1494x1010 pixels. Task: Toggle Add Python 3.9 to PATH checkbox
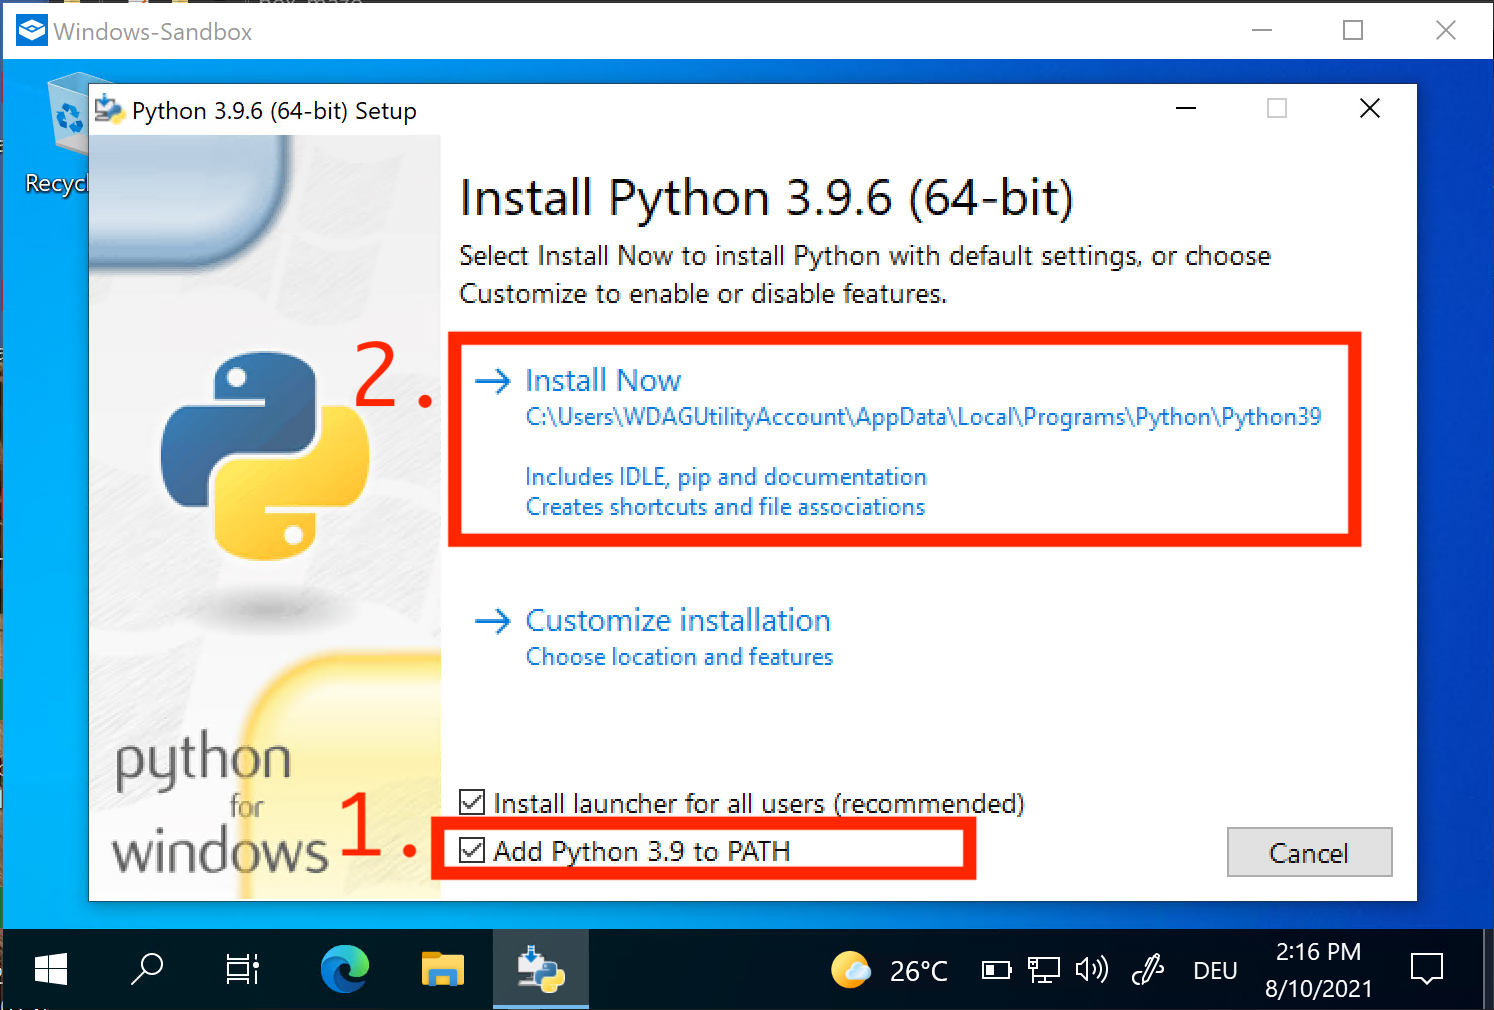click(x=472, y=851)
